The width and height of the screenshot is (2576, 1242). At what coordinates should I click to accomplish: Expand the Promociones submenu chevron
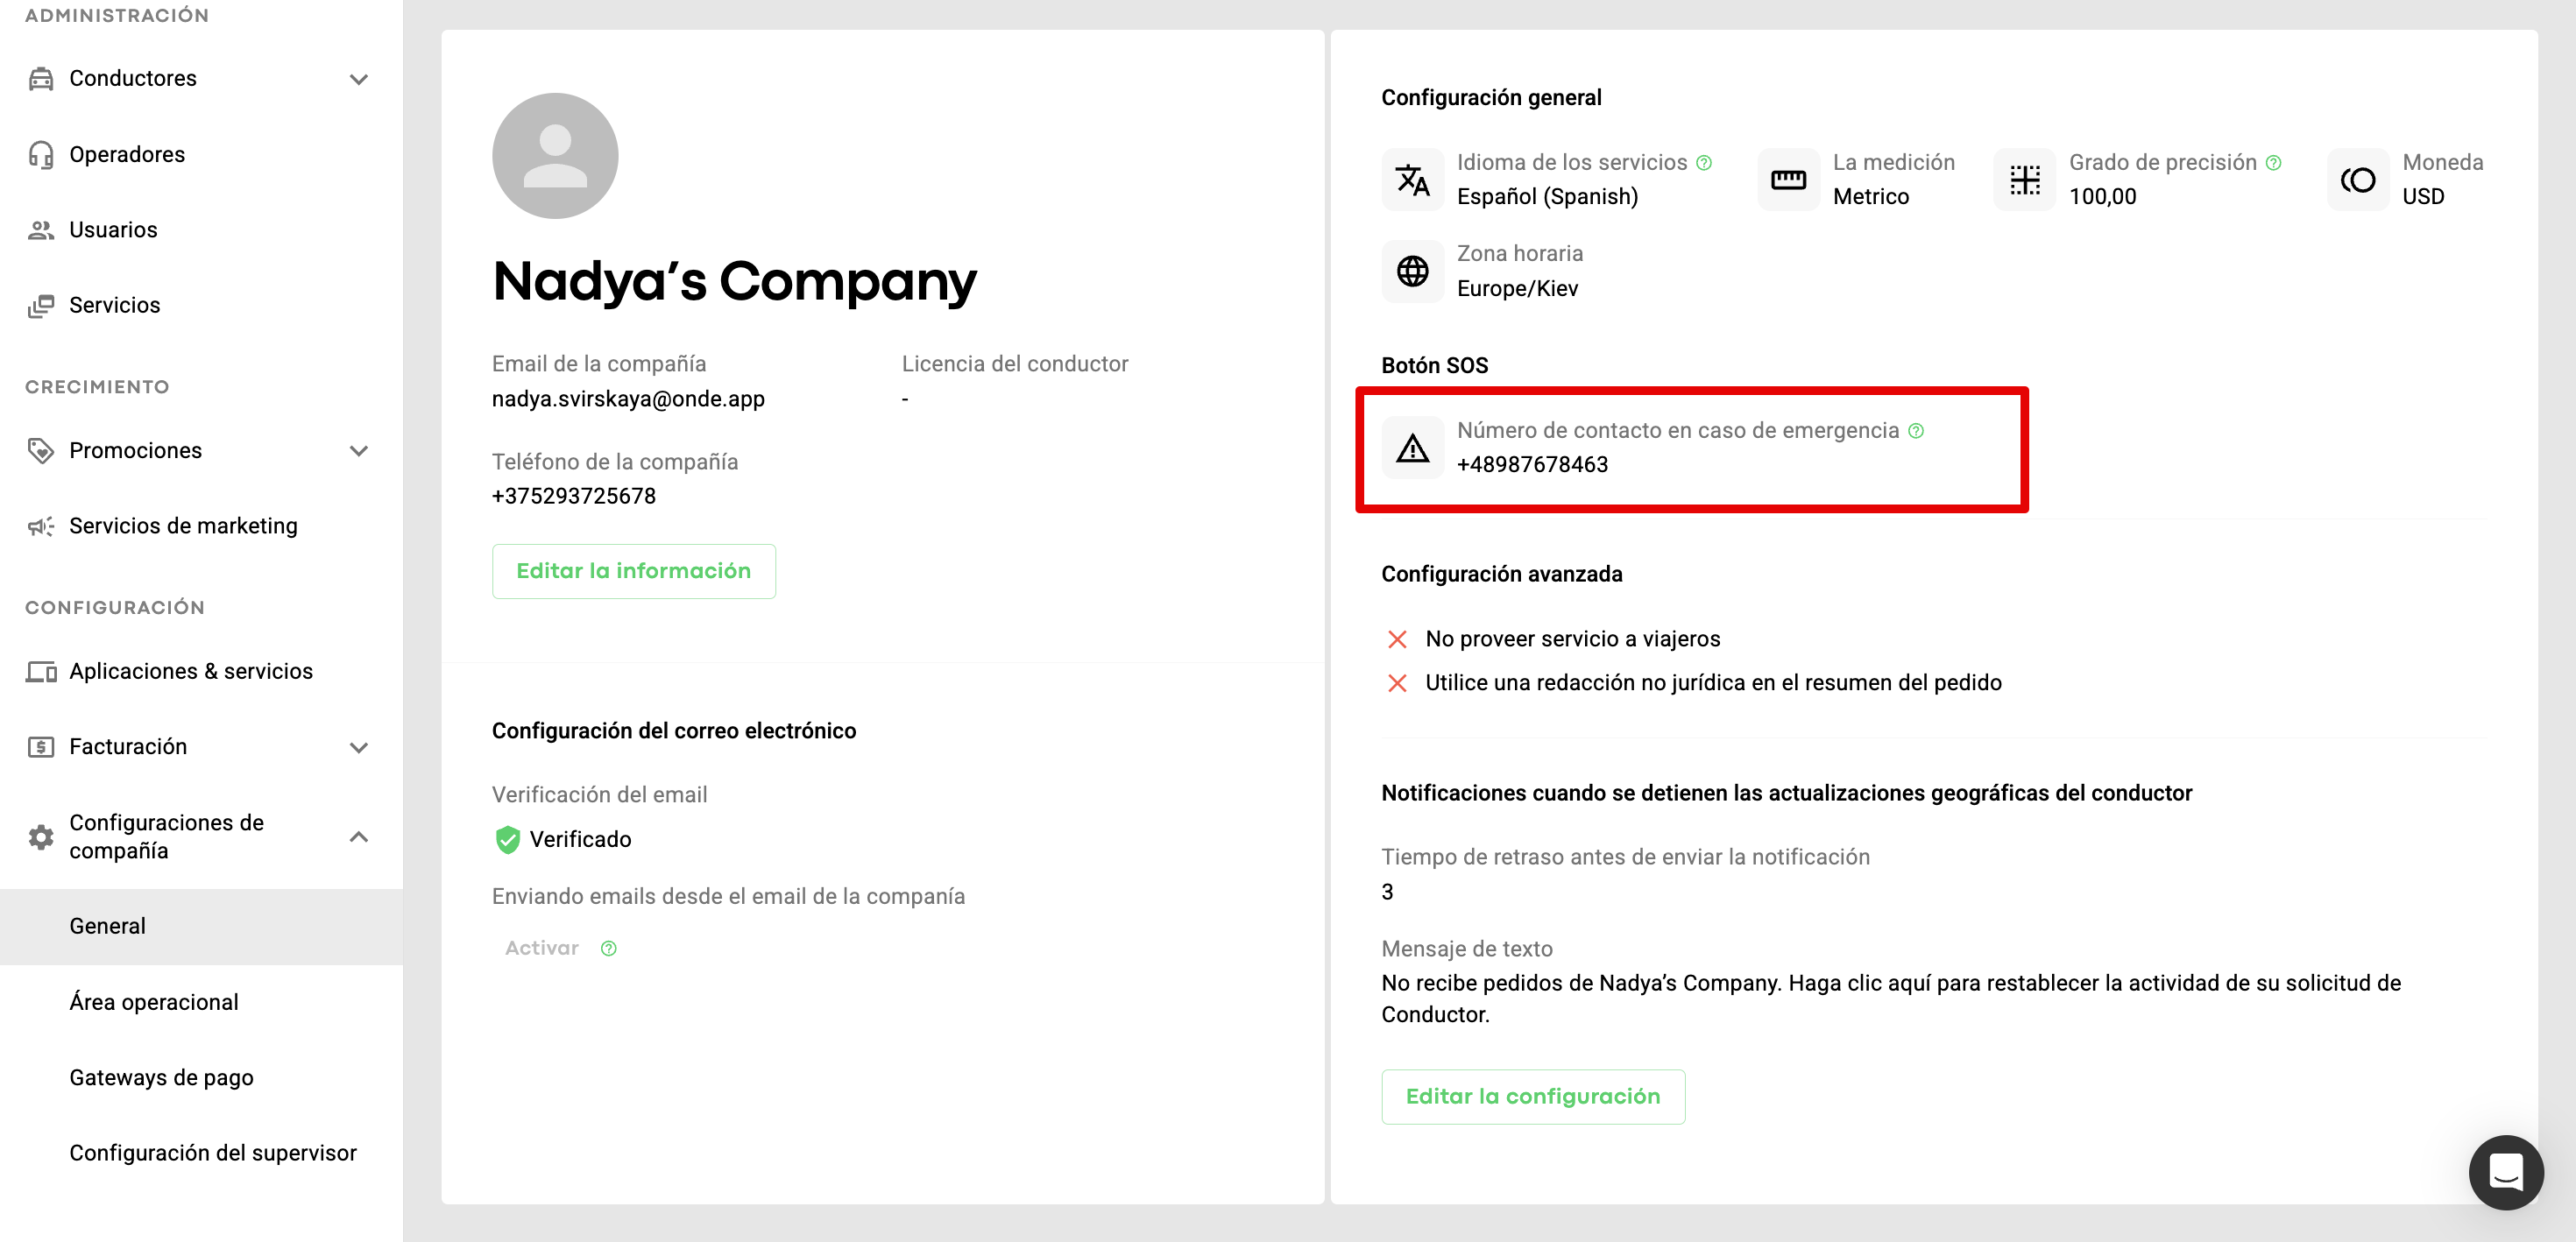358,451
